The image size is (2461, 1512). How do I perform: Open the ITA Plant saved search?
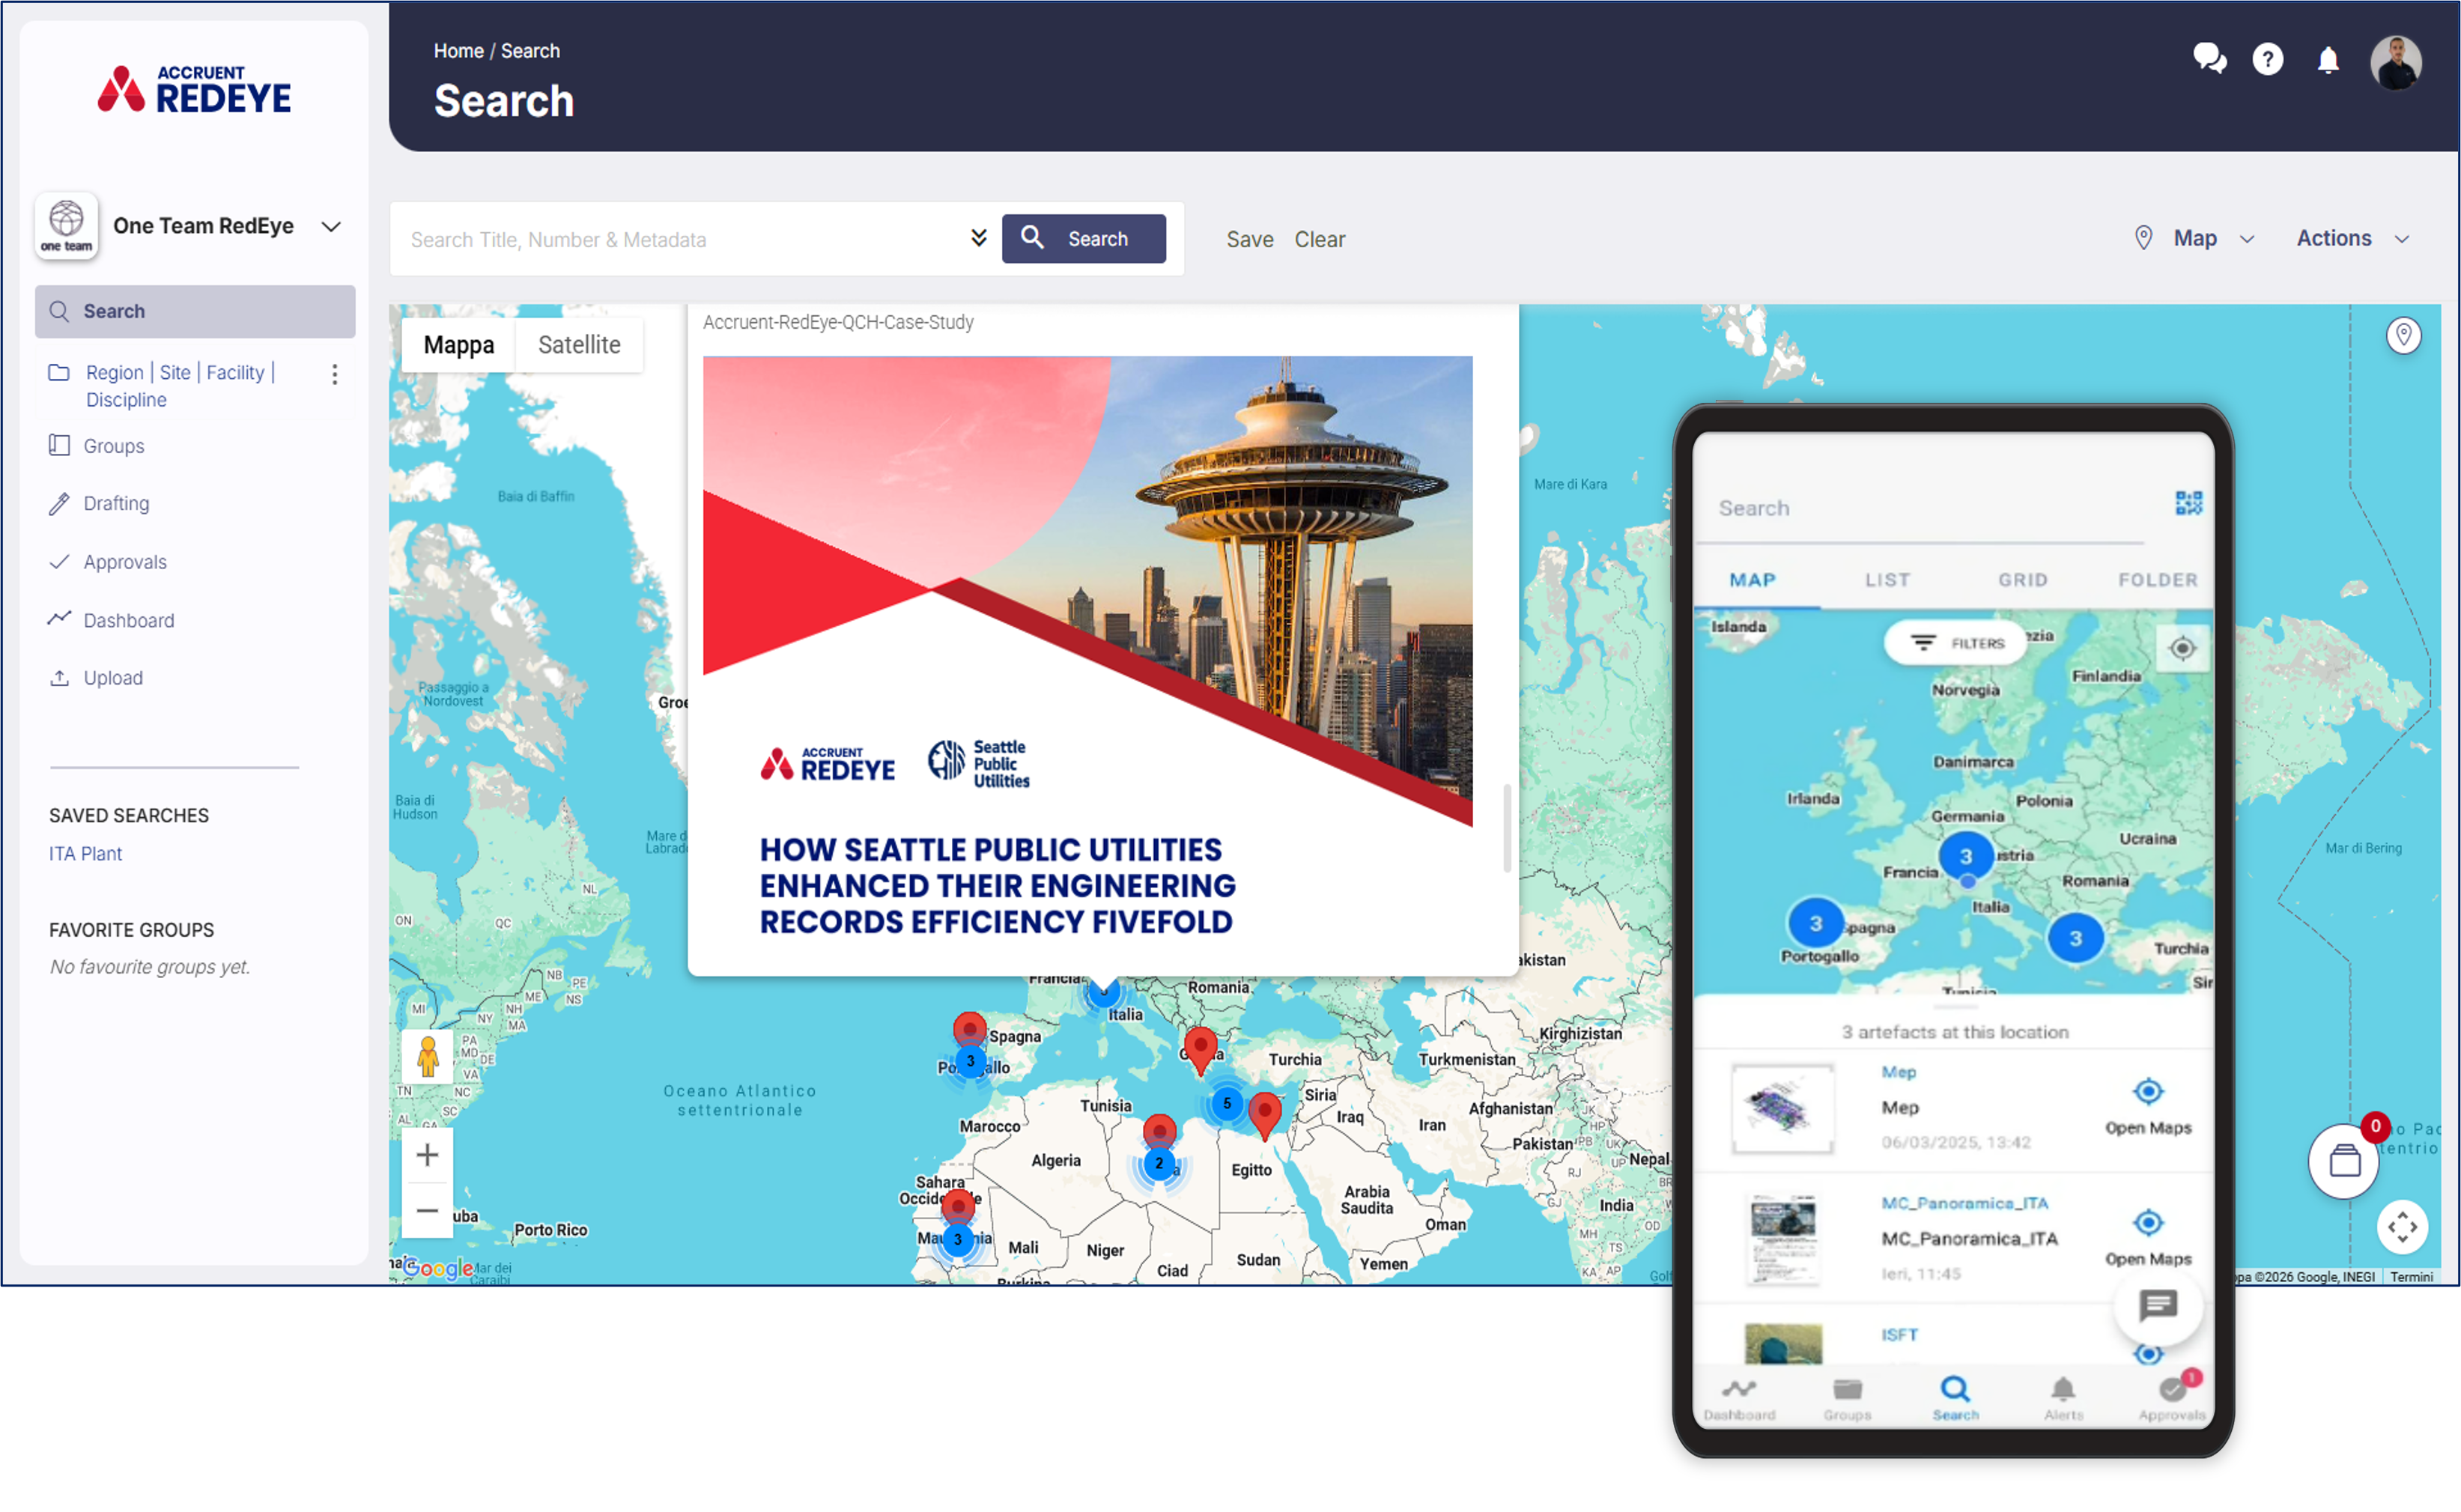click(85, 853)
